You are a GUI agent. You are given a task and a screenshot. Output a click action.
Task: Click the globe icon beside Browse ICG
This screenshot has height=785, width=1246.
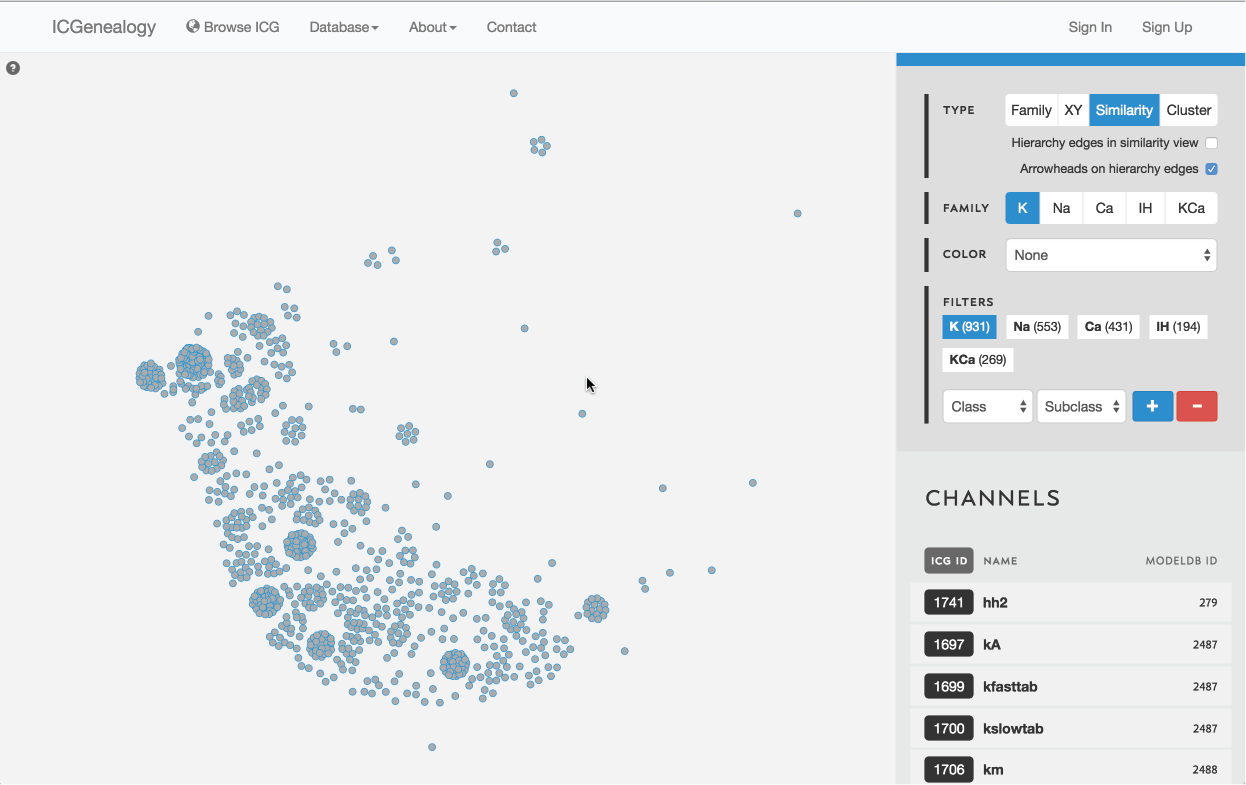click(193, 27)
